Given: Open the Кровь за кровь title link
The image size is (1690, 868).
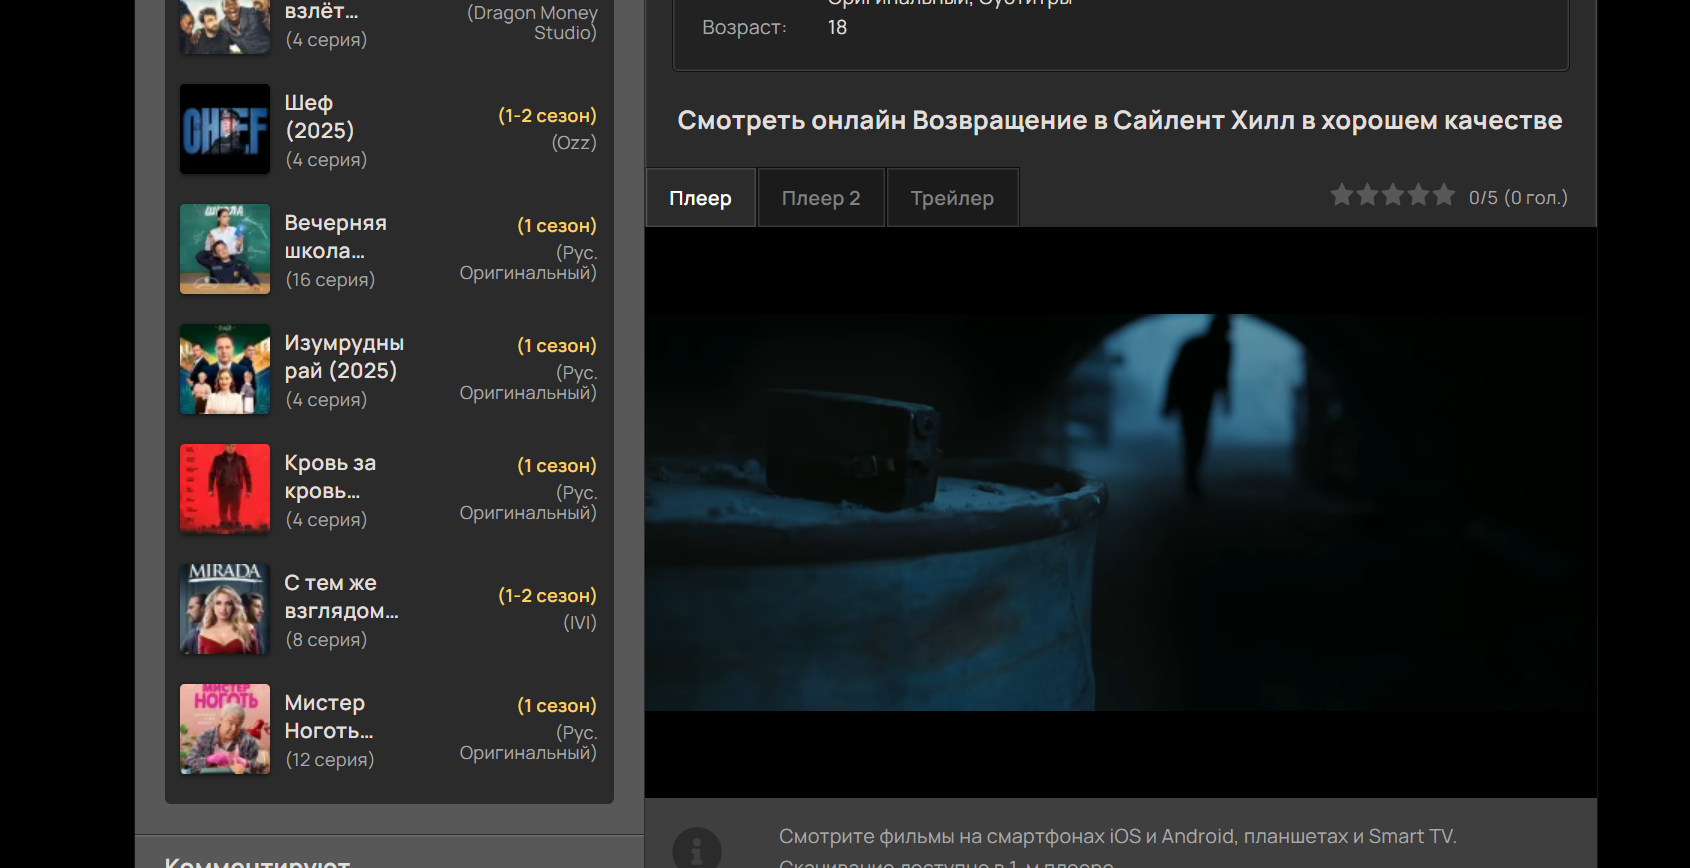Looking at the screenshot, I should pyautogui.click(x=330, y=477).
